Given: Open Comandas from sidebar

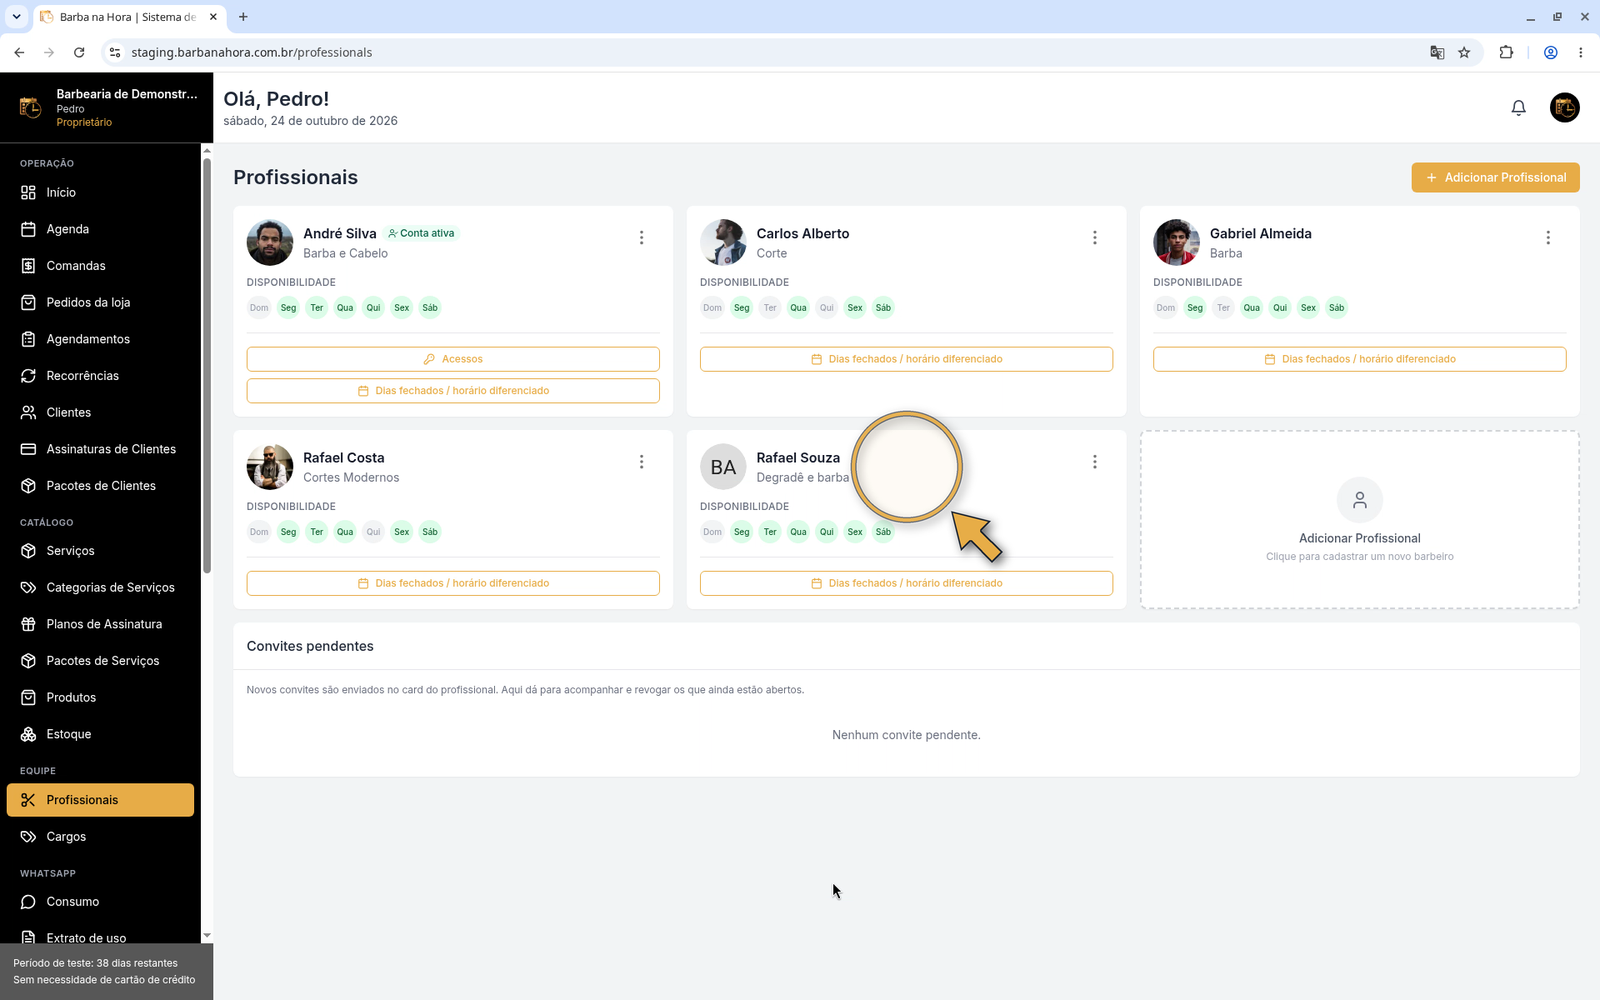Looking at the screenshot, I should 100,266.
